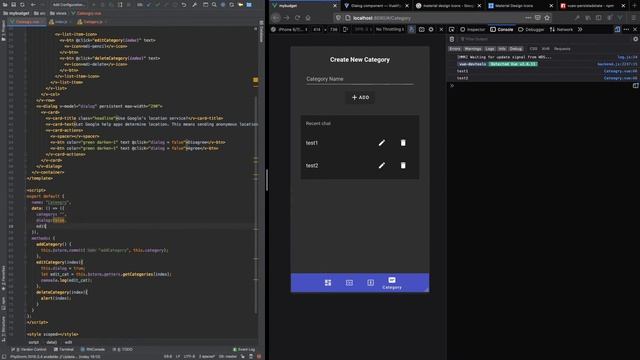Open page actions ellipsis in address bar
Viewport: 640px width, 360px height.
pos(528,18)
